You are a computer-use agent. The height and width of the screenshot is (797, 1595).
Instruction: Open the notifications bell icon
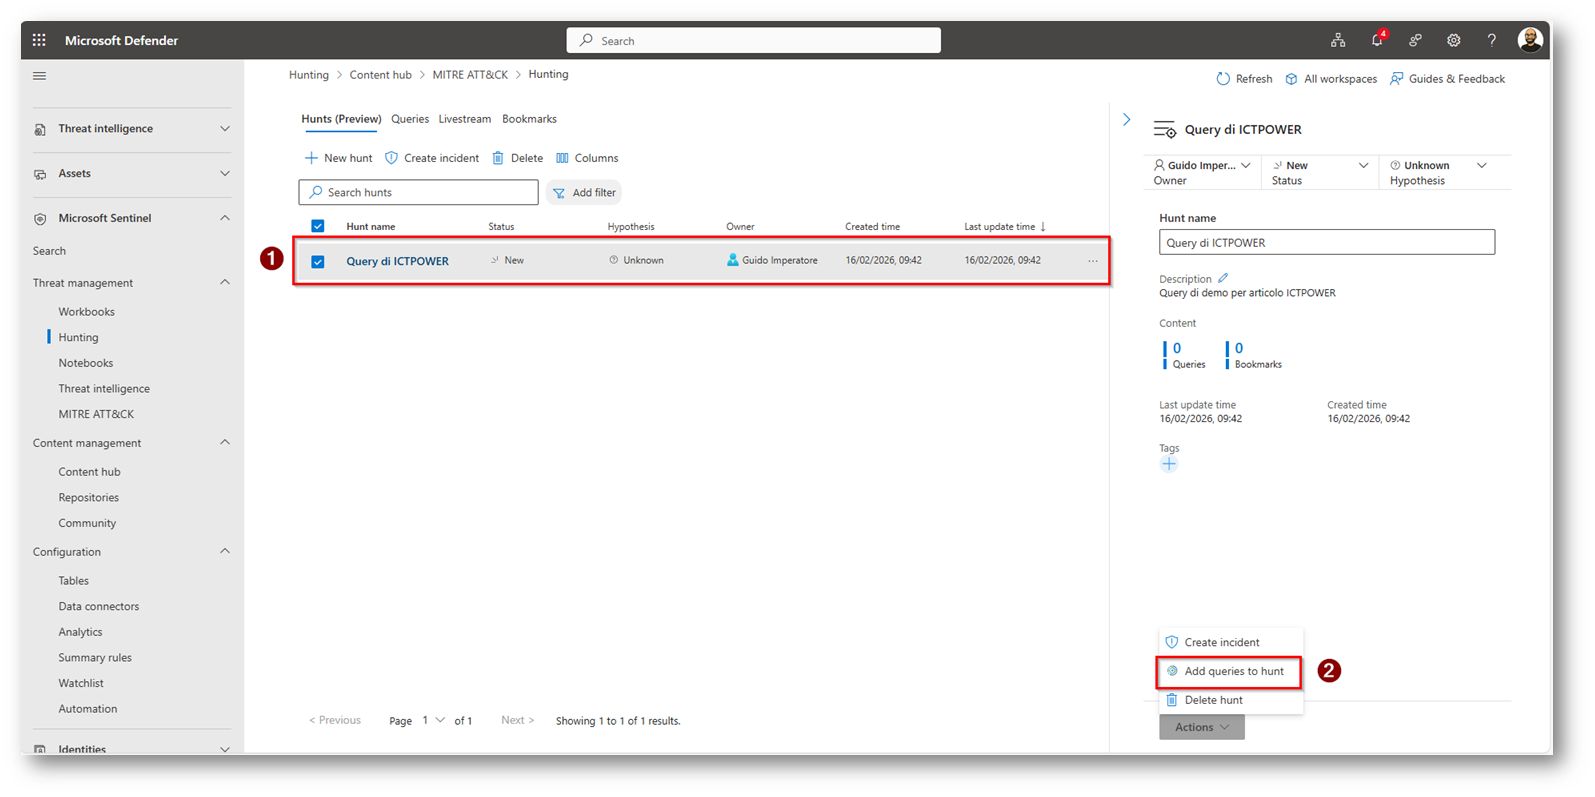click(x=1377, y=40)
